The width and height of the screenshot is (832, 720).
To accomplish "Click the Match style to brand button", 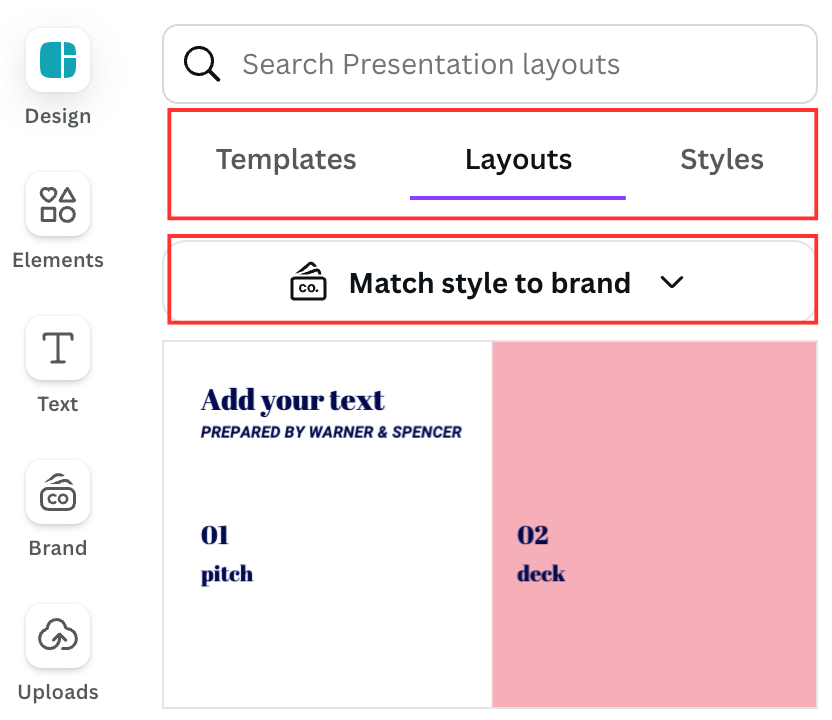I will click(489, 282).
